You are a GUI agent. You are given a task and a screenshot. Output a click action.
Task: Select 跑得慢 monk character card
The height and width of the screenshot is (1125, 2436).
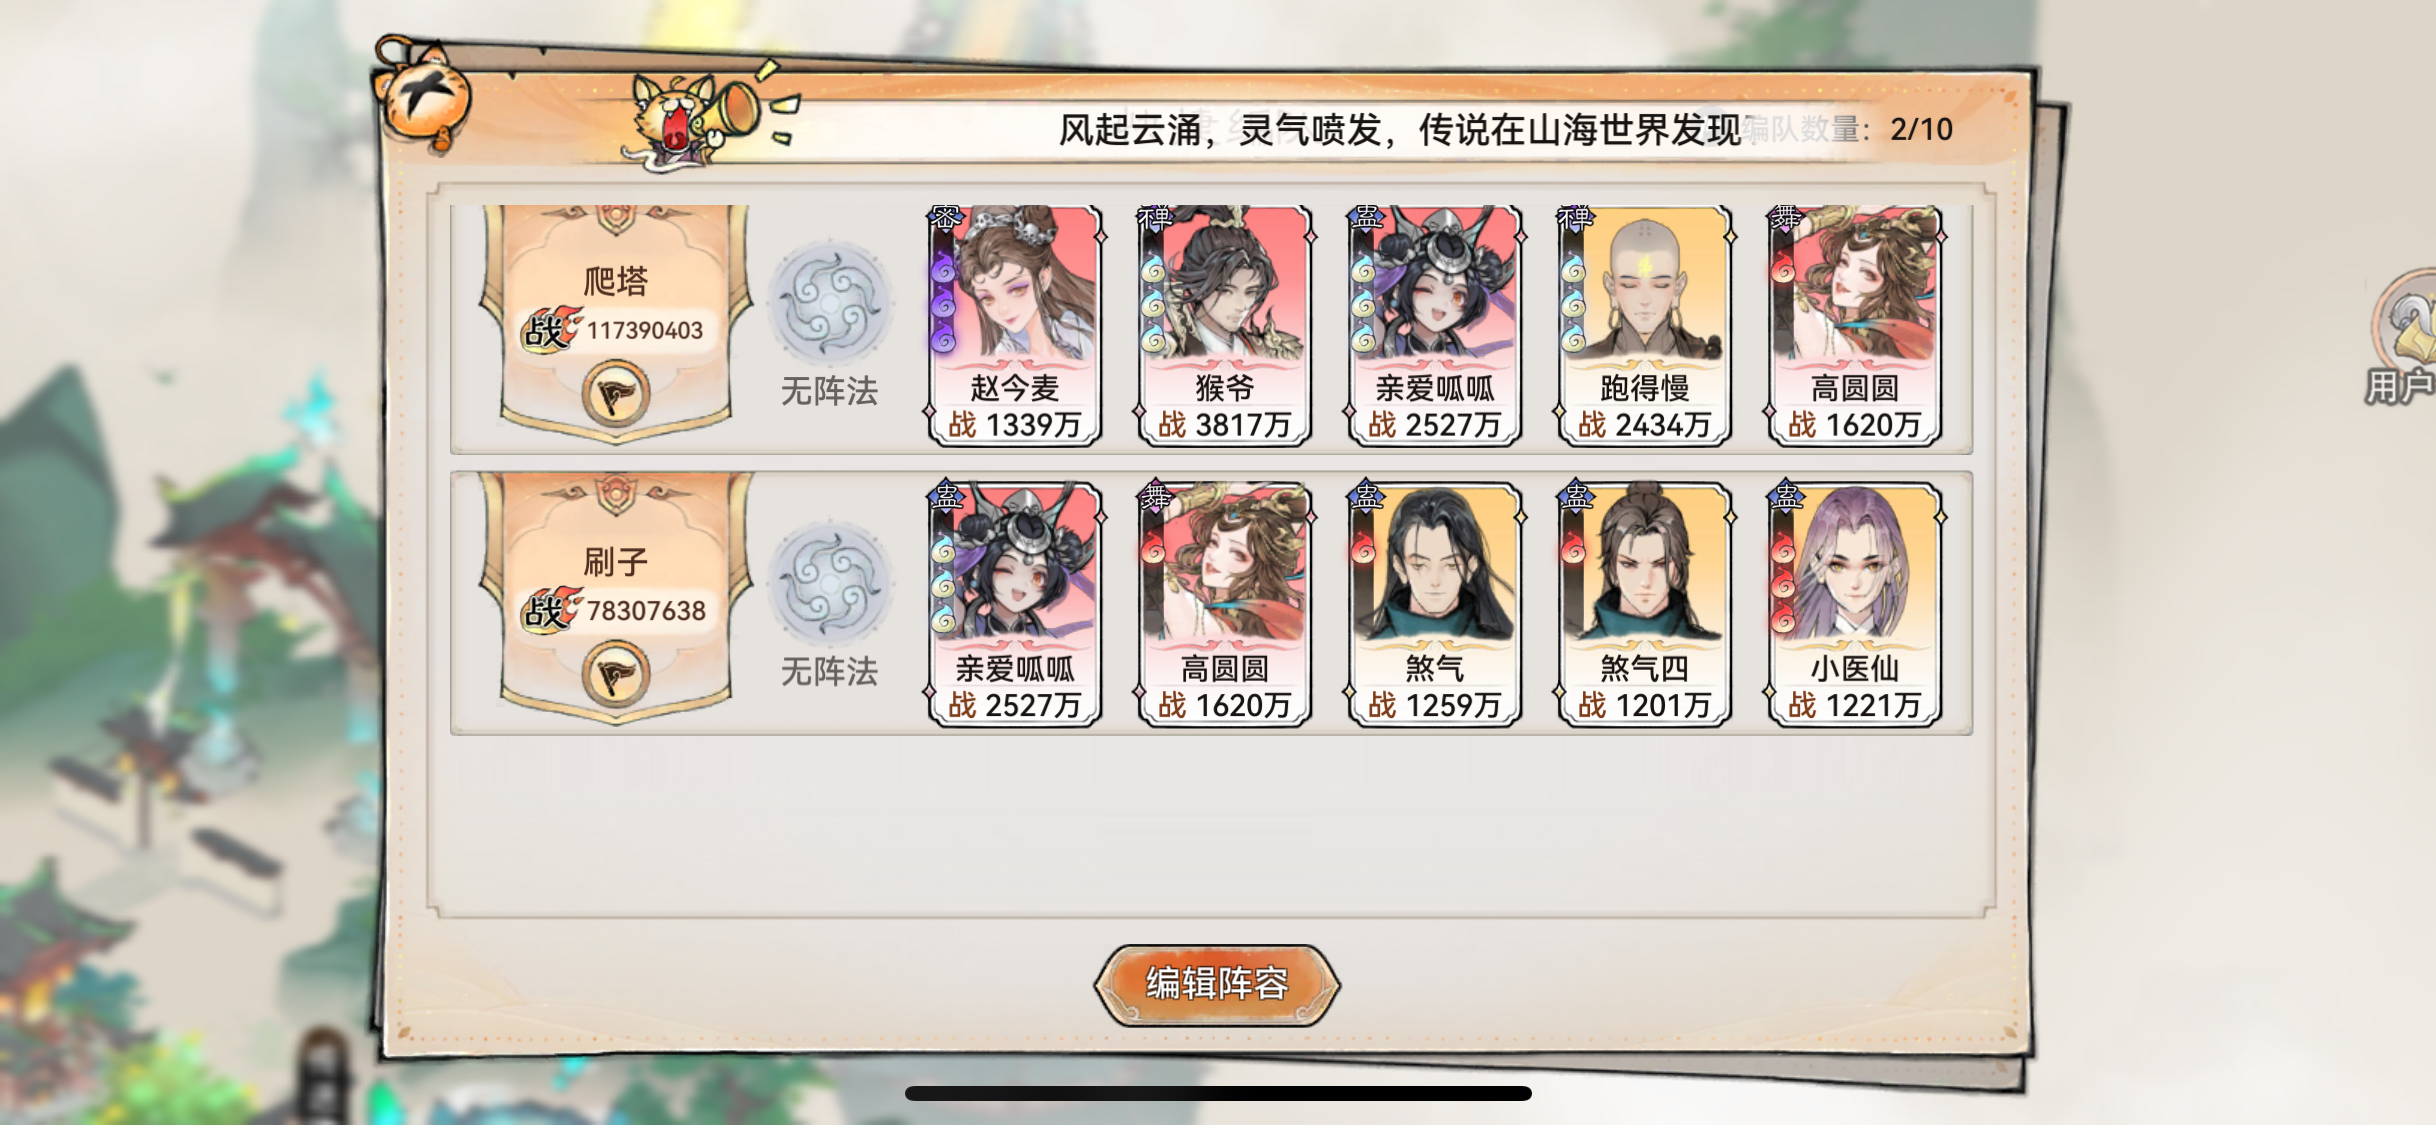coord(1644,325)
